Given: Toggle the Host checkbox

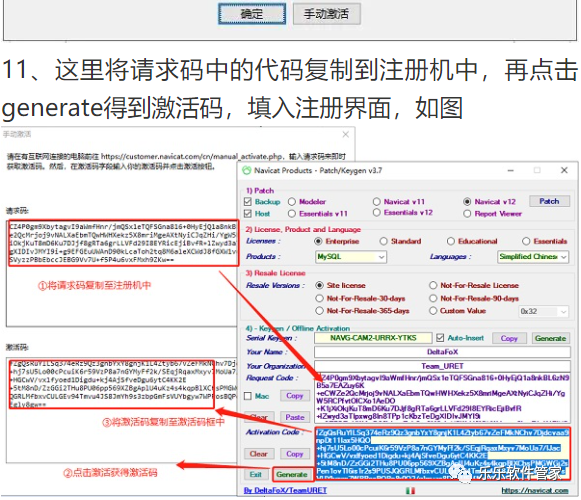Looking at the screenshot, I should coord(248,213).
